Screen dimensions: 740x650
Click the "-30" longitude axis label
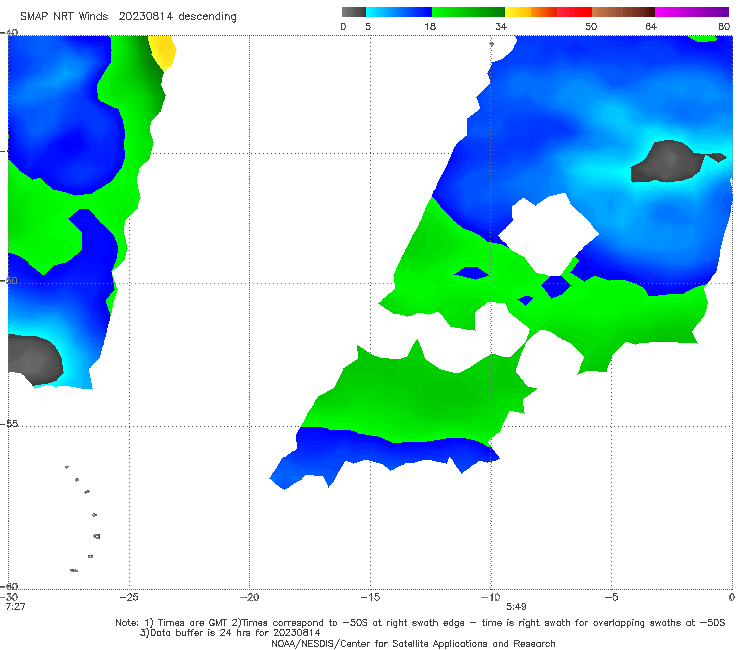coord(9,597)
